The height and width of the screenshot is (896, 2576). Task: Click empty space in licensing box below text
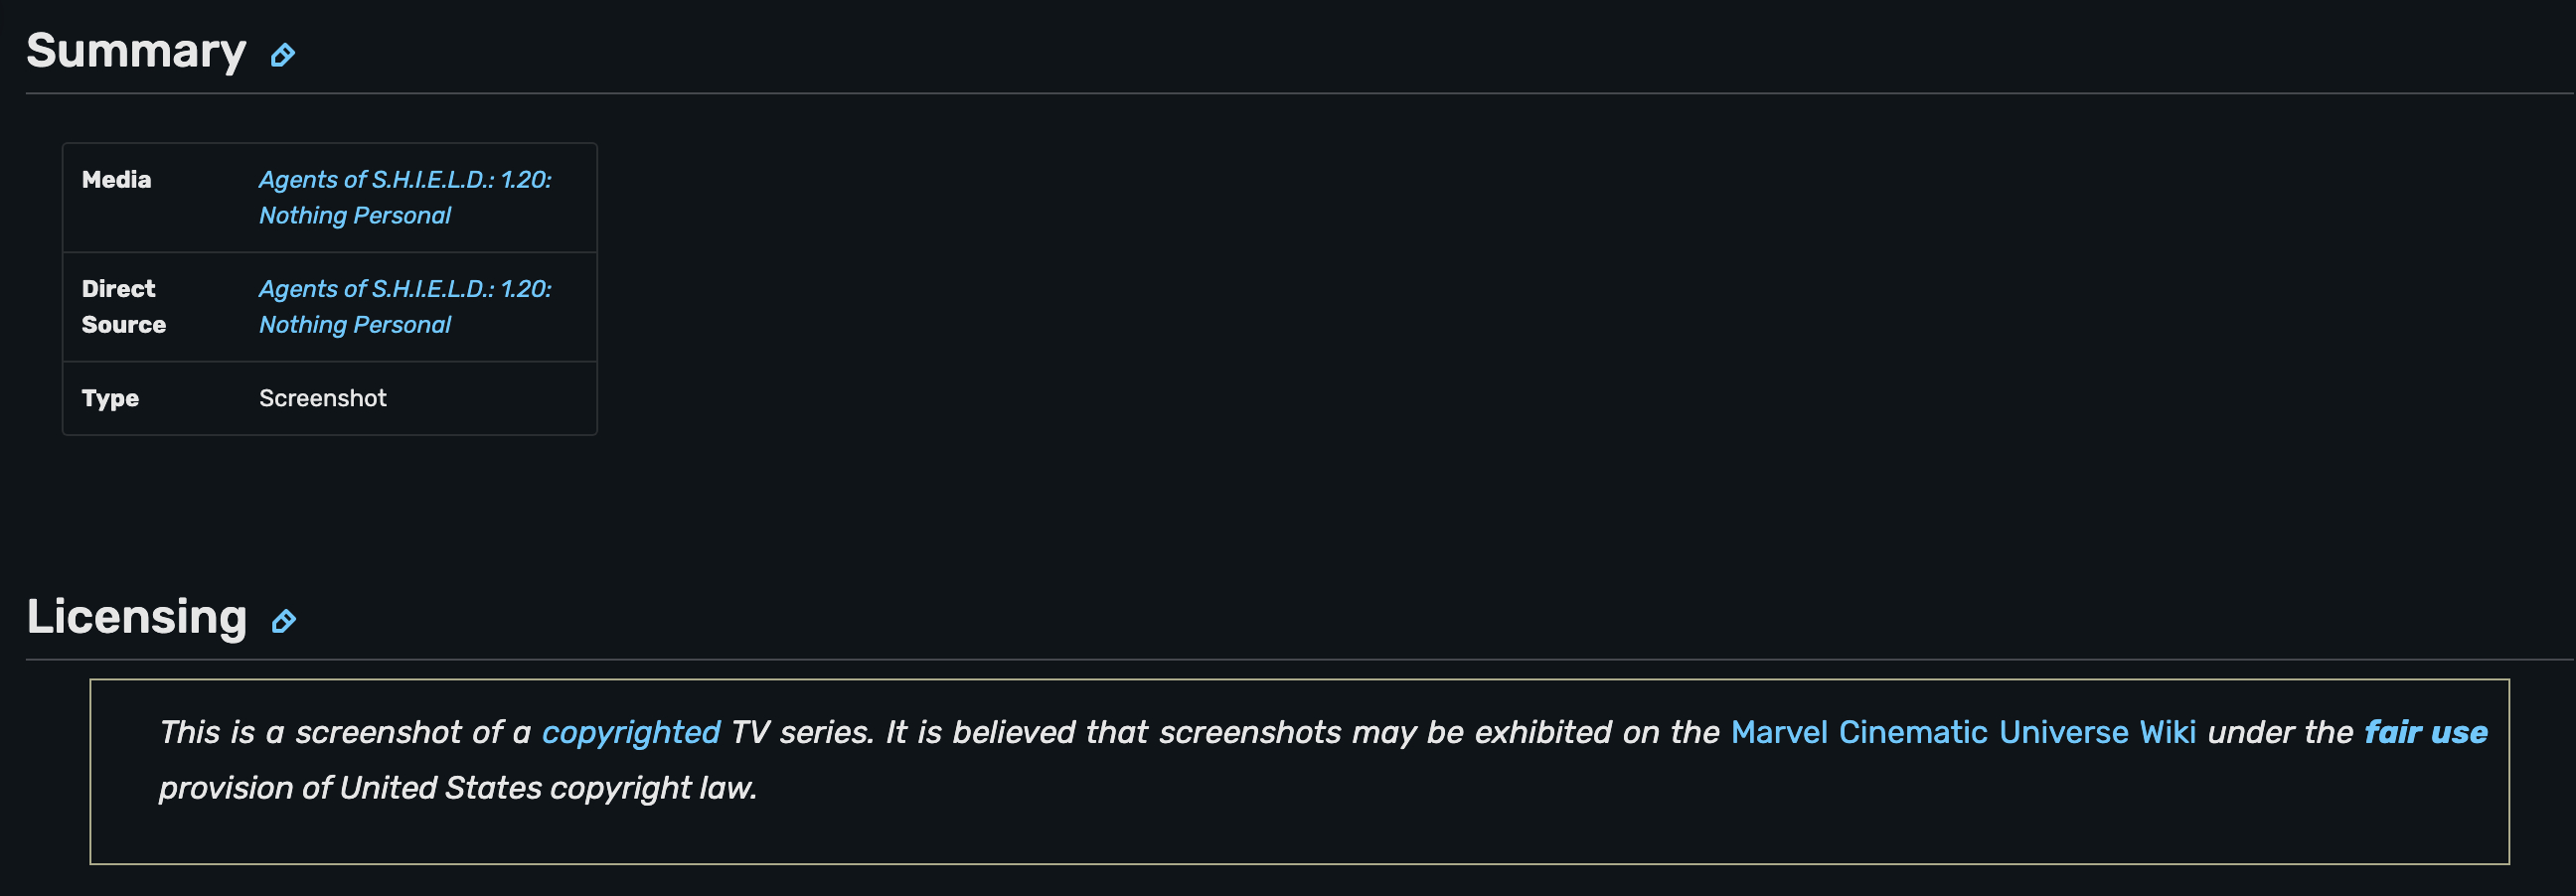[1298, 835]
